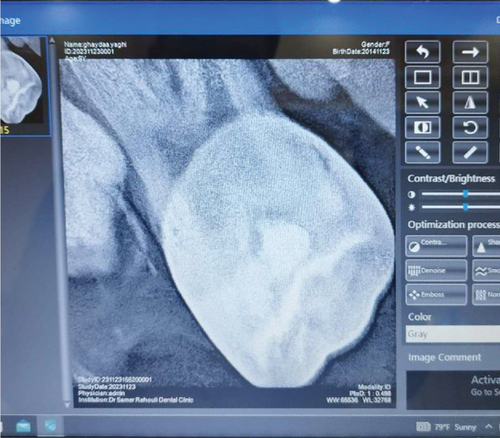Screen dimensions: 500x438
Task: Click the Image Comment text box
Action: (x=453, y=390)
